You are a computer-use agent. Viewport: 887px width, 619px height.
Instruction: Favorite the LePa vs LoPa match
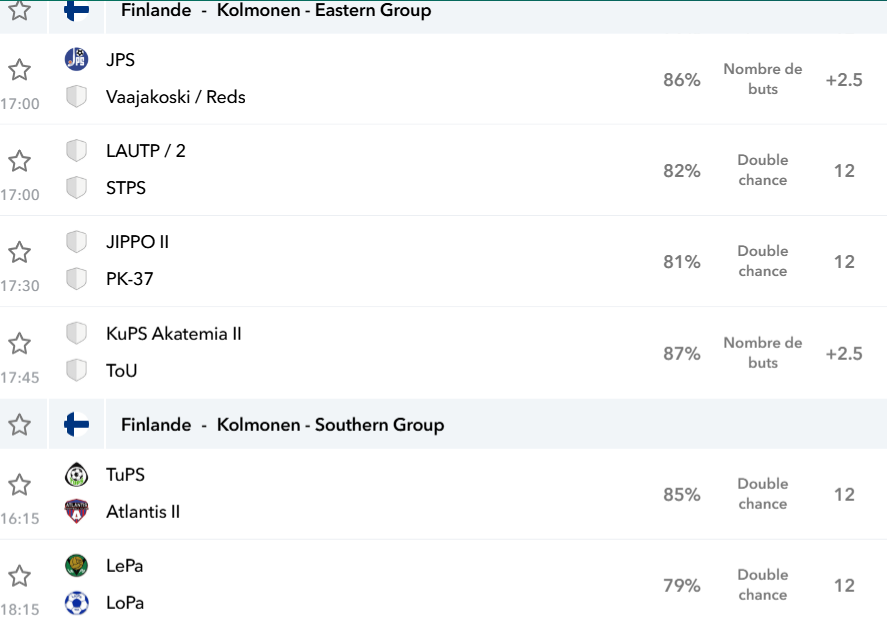[x=19, y=575]
